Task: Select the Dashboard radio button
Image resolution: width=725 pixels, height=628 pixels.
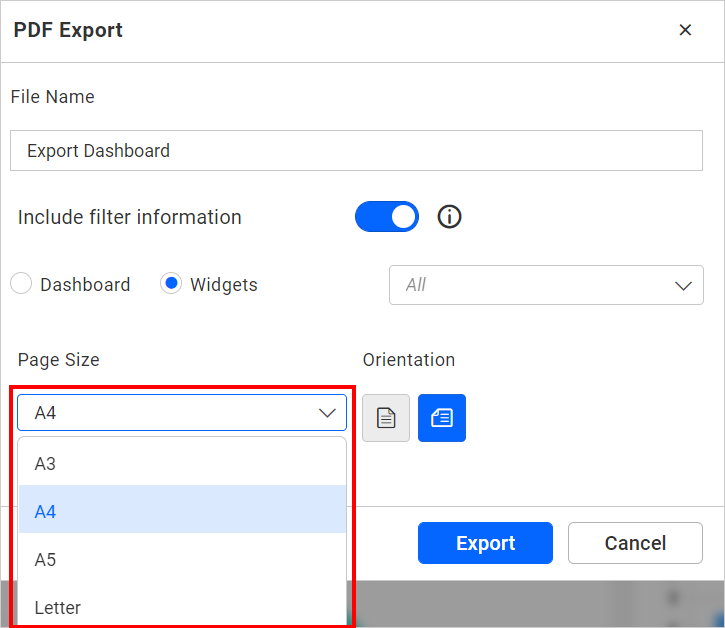Action: coord(21,283)
